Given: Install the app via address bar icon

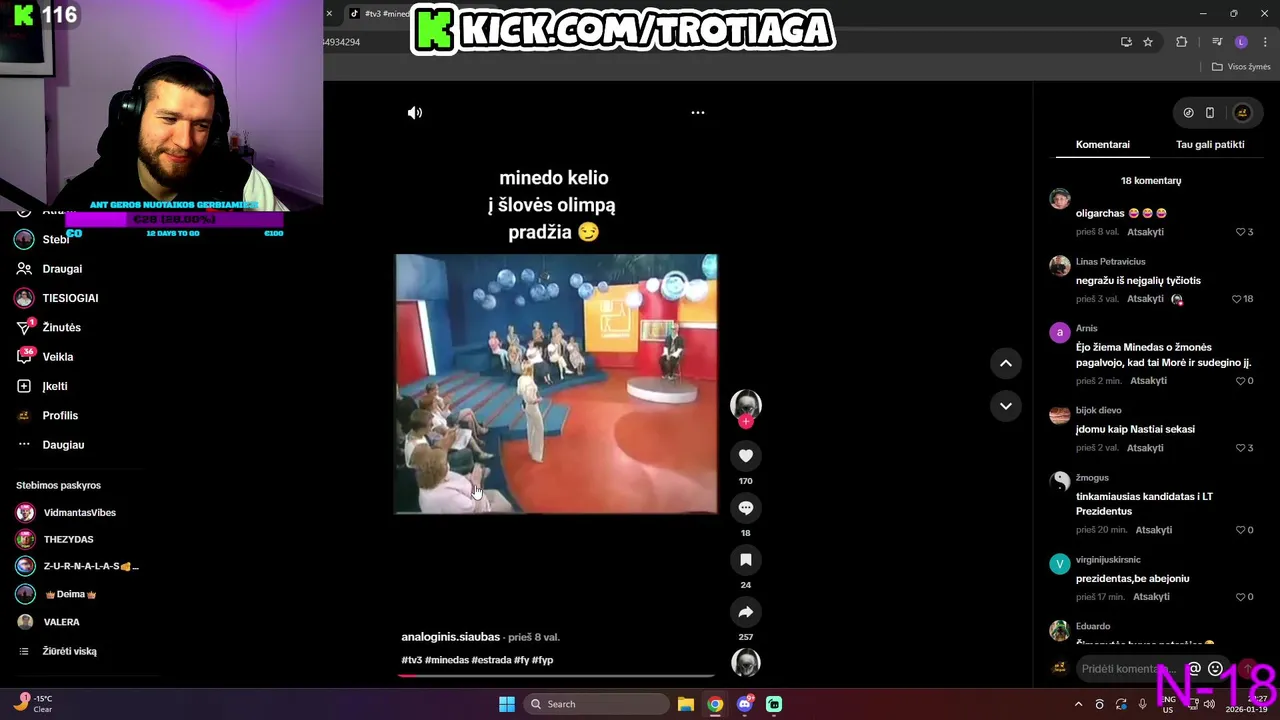Looking at the screenshot, I should 1126,42.
